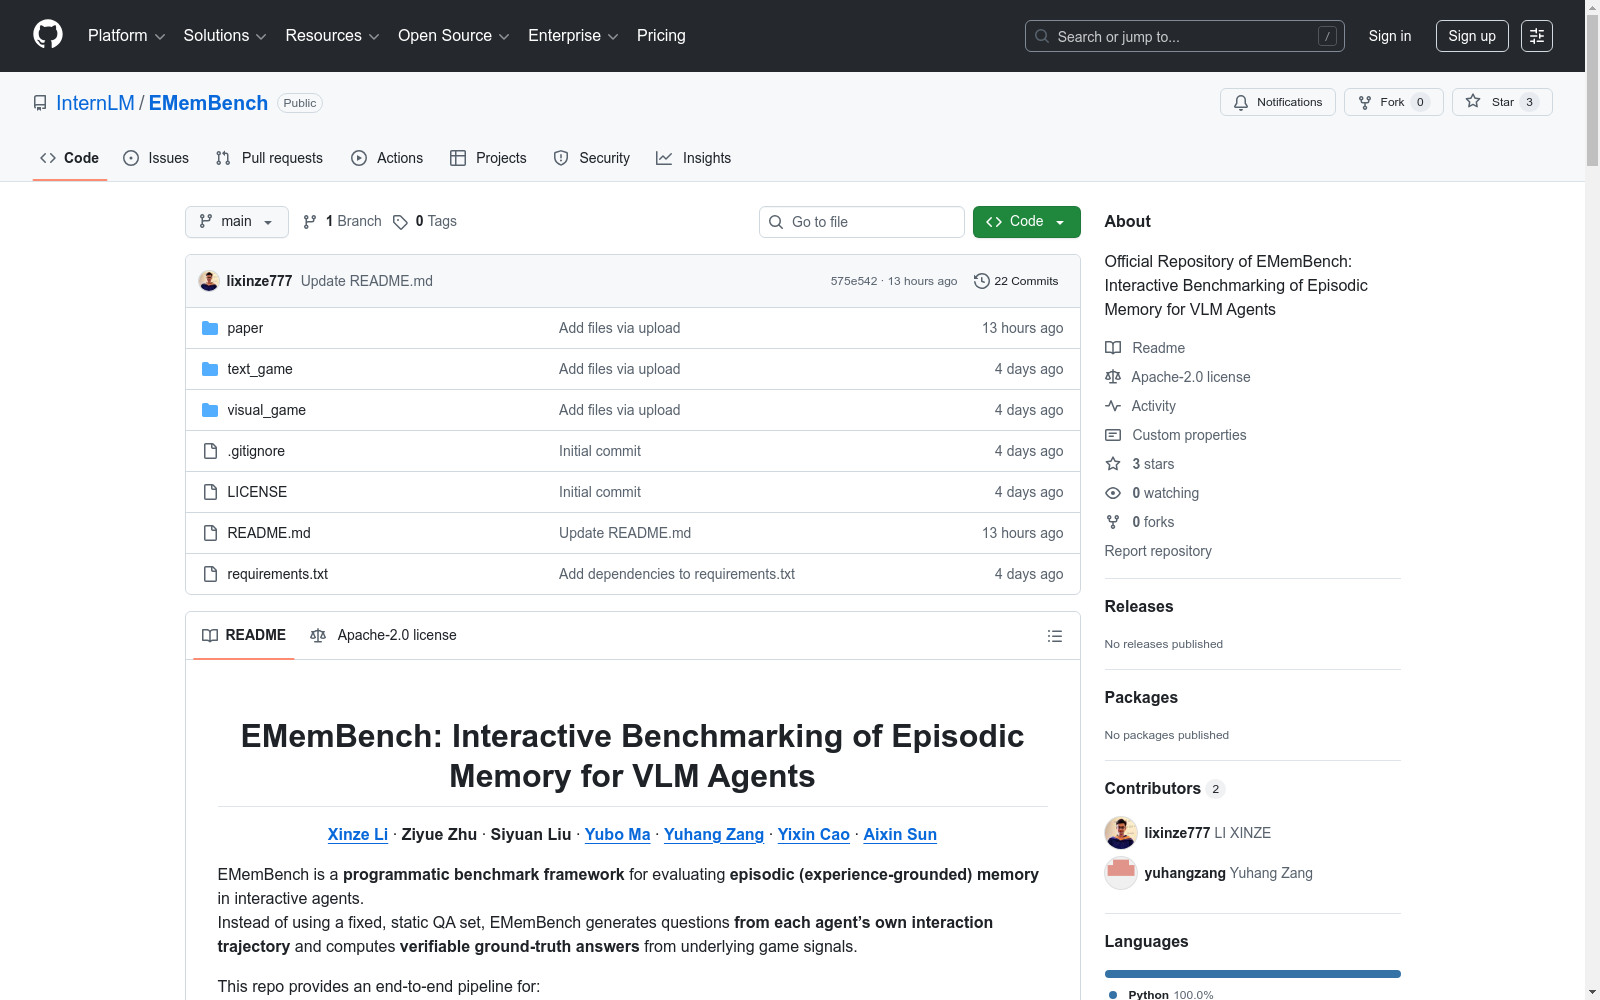Click Report repository link
Viewport: 1600px width, 1000px height.
click(1158, 551)
